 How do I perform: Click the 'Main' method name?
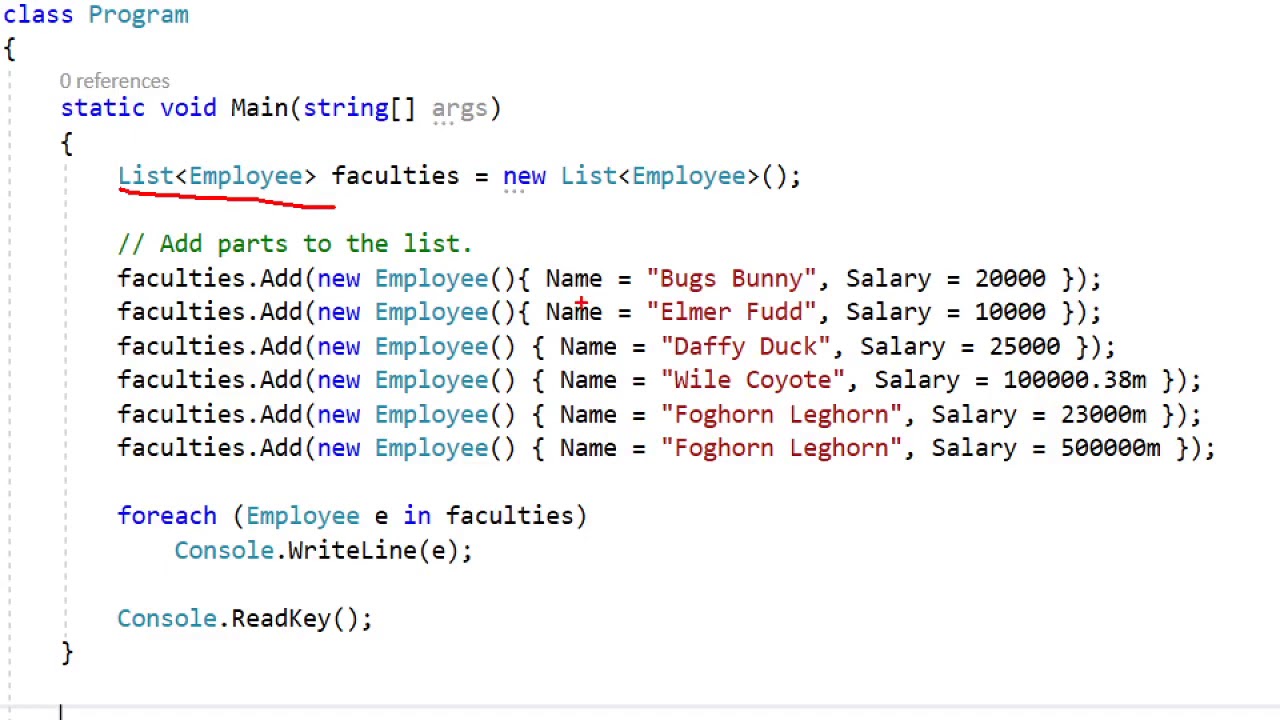tap(259, 108)
